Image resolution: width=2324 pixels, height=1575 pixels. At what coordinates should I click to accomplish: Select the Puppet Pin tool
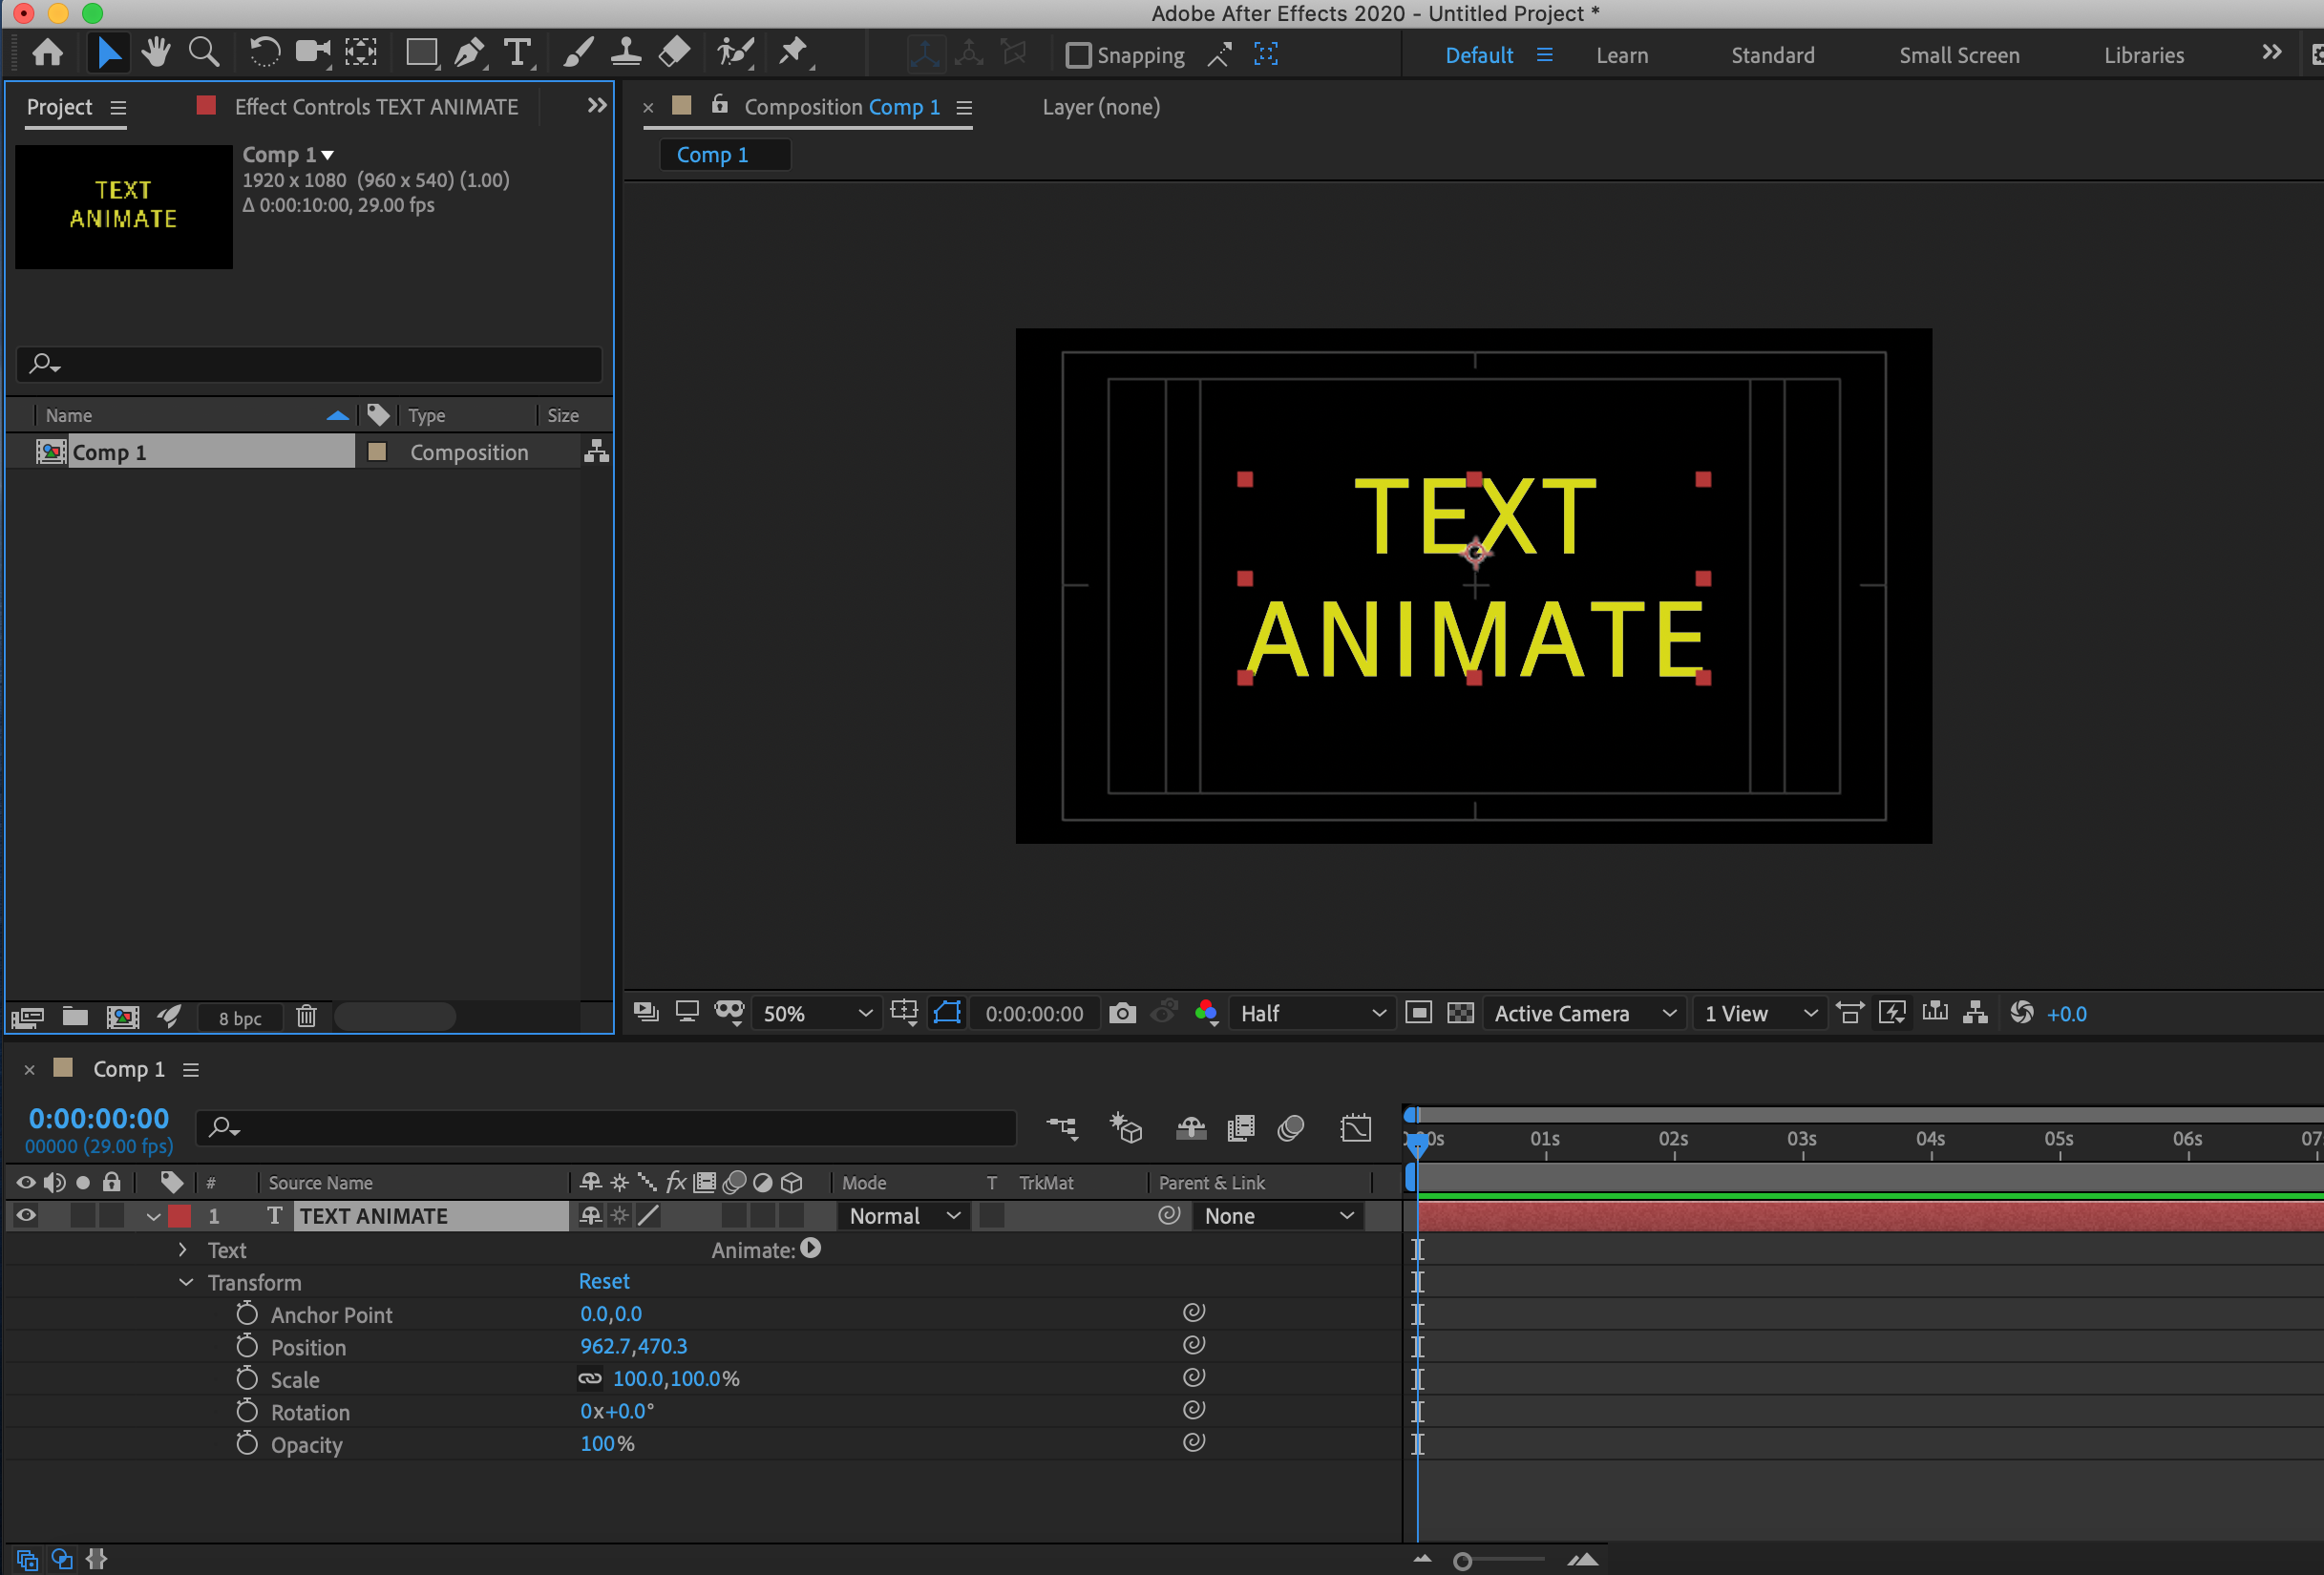[794, 52]
